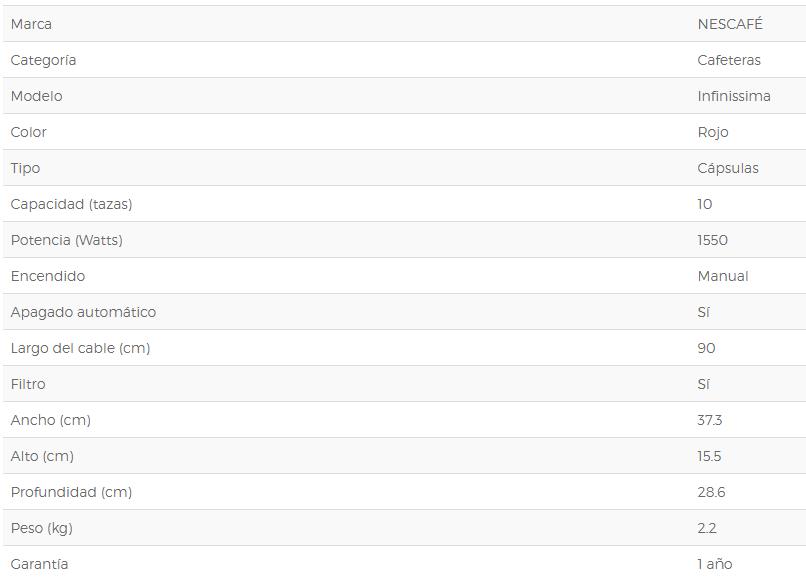Click the Manual value for Encendido
Viewport: 806px width, 583px height.
click(723, 276)
